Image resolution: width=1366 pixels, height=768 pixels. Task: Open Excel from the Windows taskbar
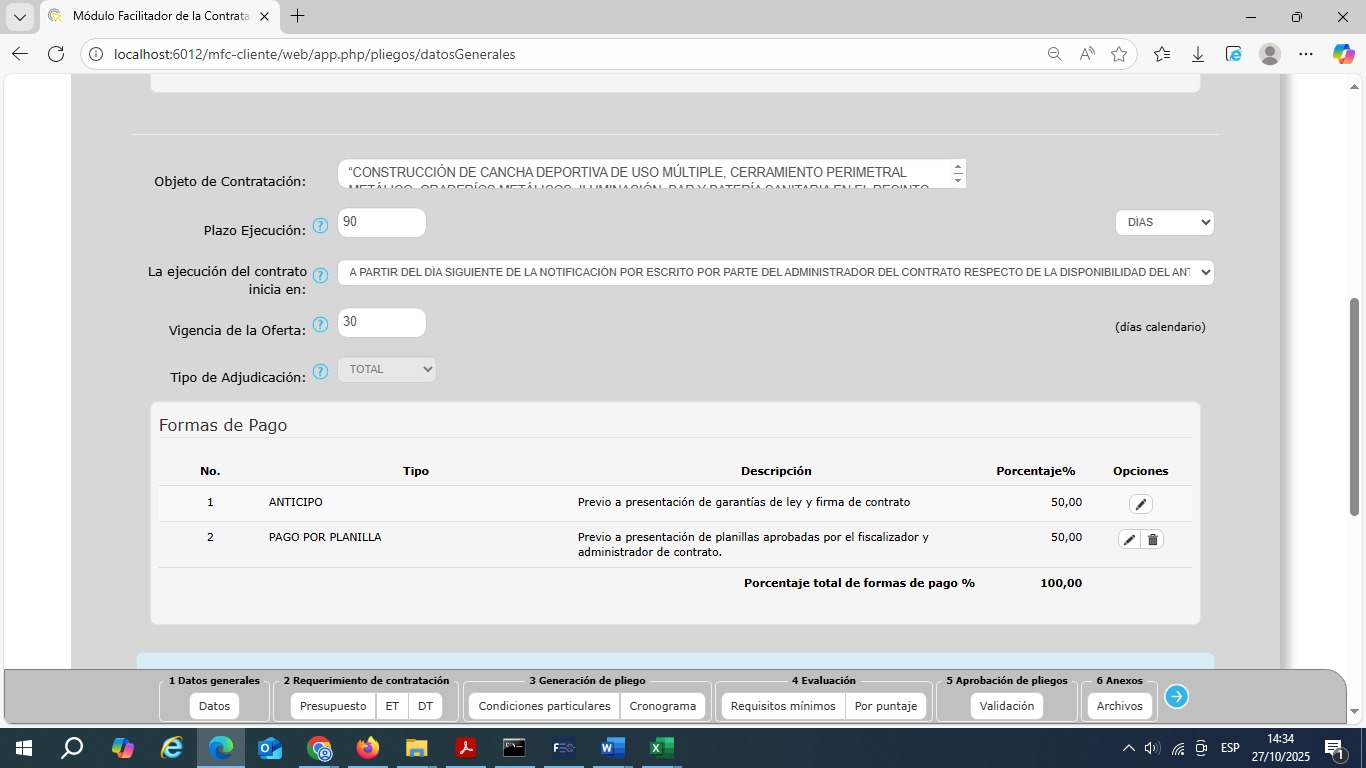click(x=661, y=748)
